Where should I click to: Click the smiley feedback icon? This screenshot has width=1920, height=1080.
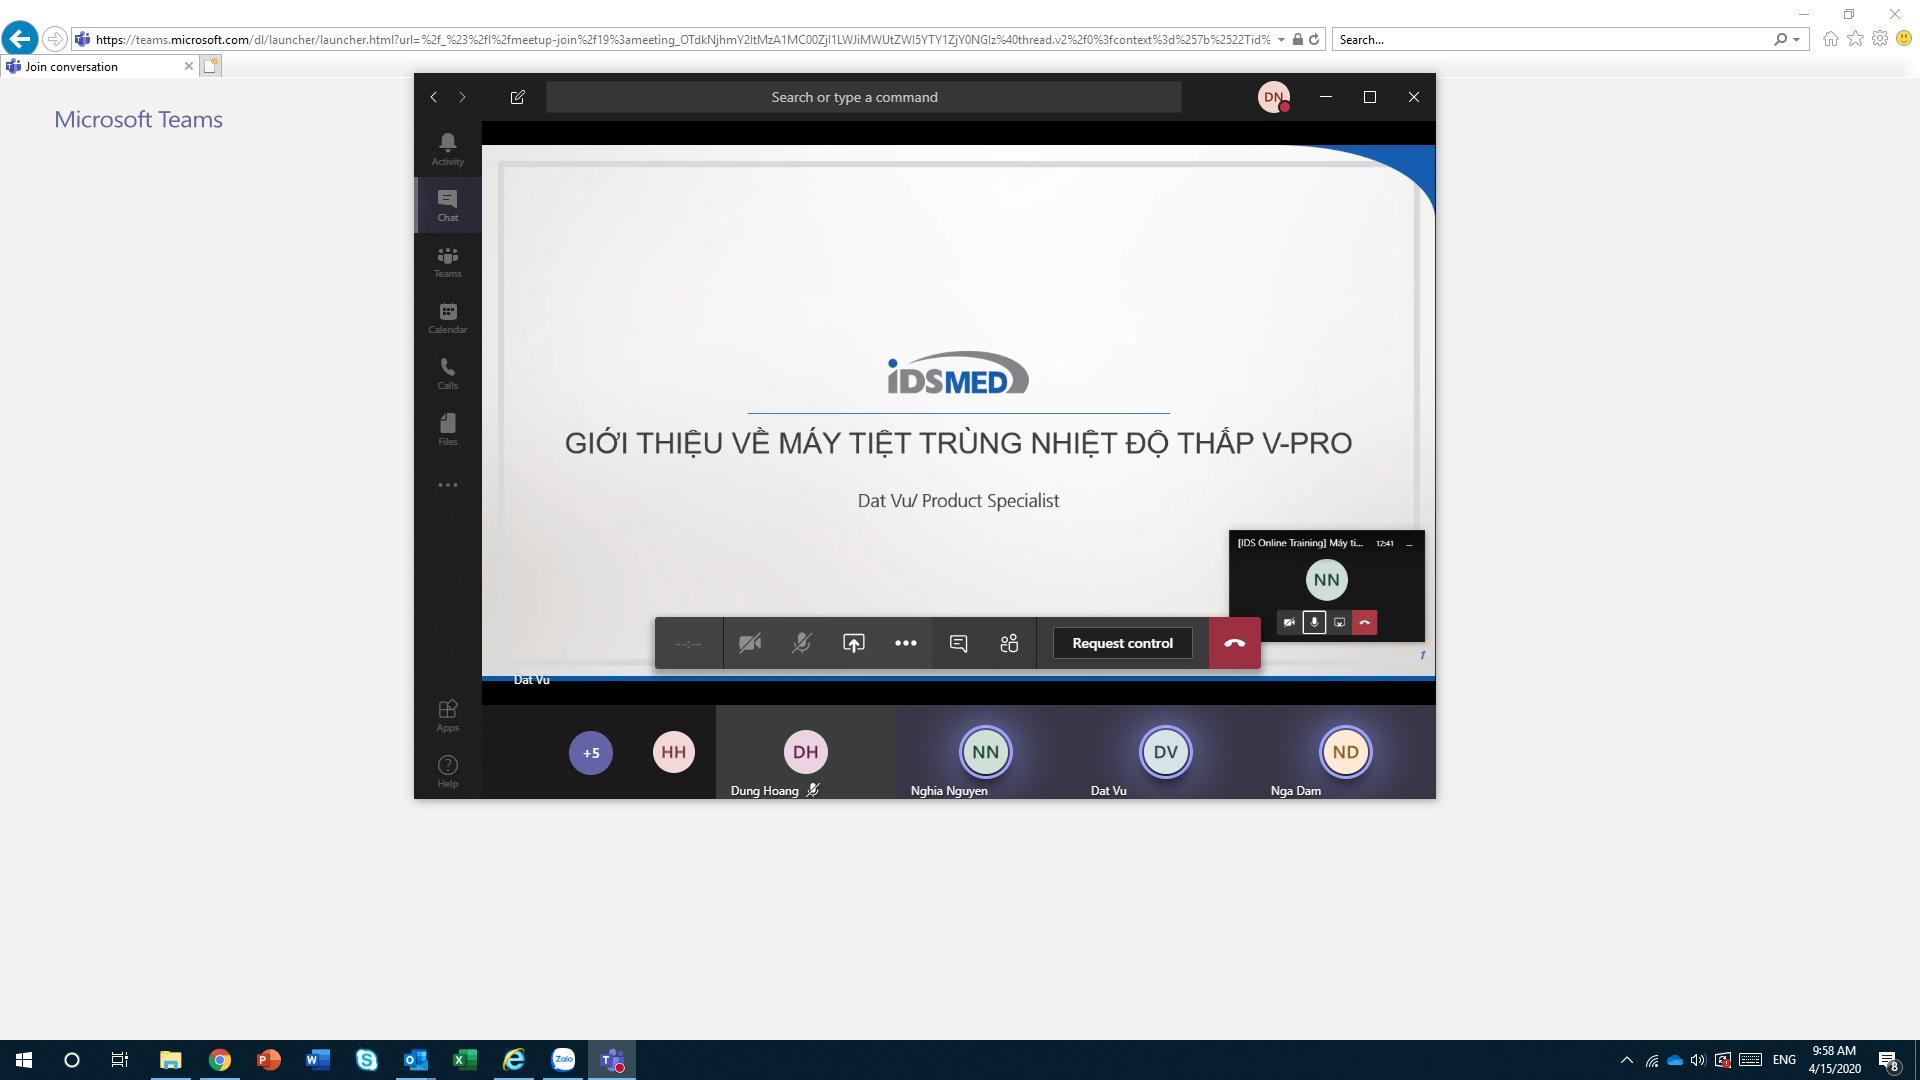coord(1904,39)
